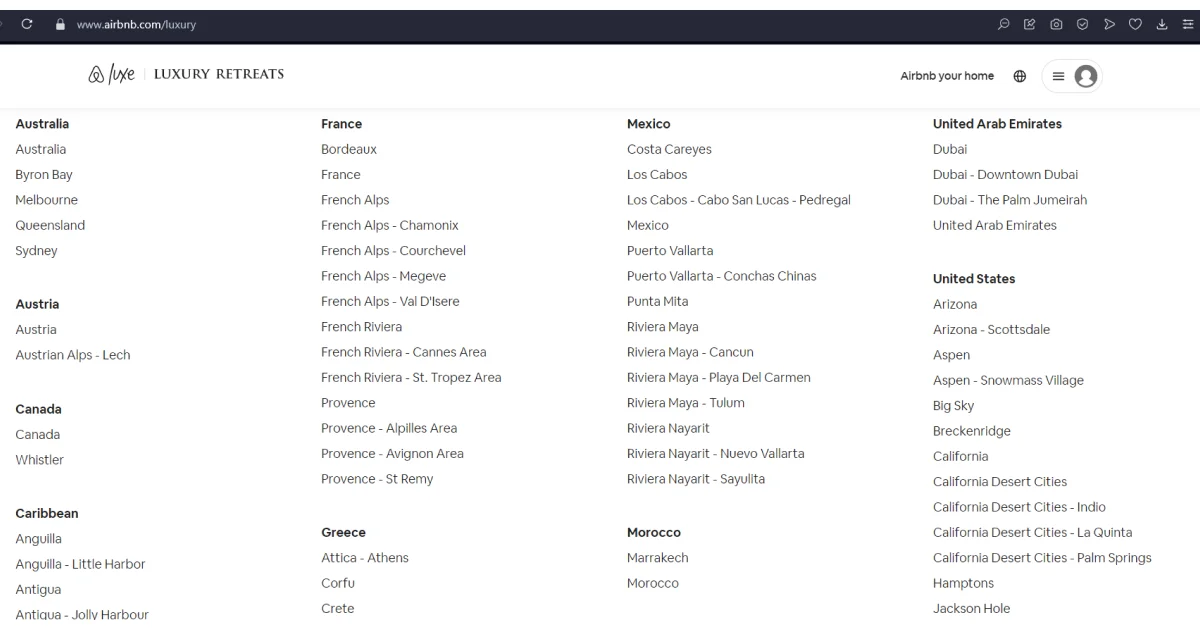Click the Greece section heading

344,533
